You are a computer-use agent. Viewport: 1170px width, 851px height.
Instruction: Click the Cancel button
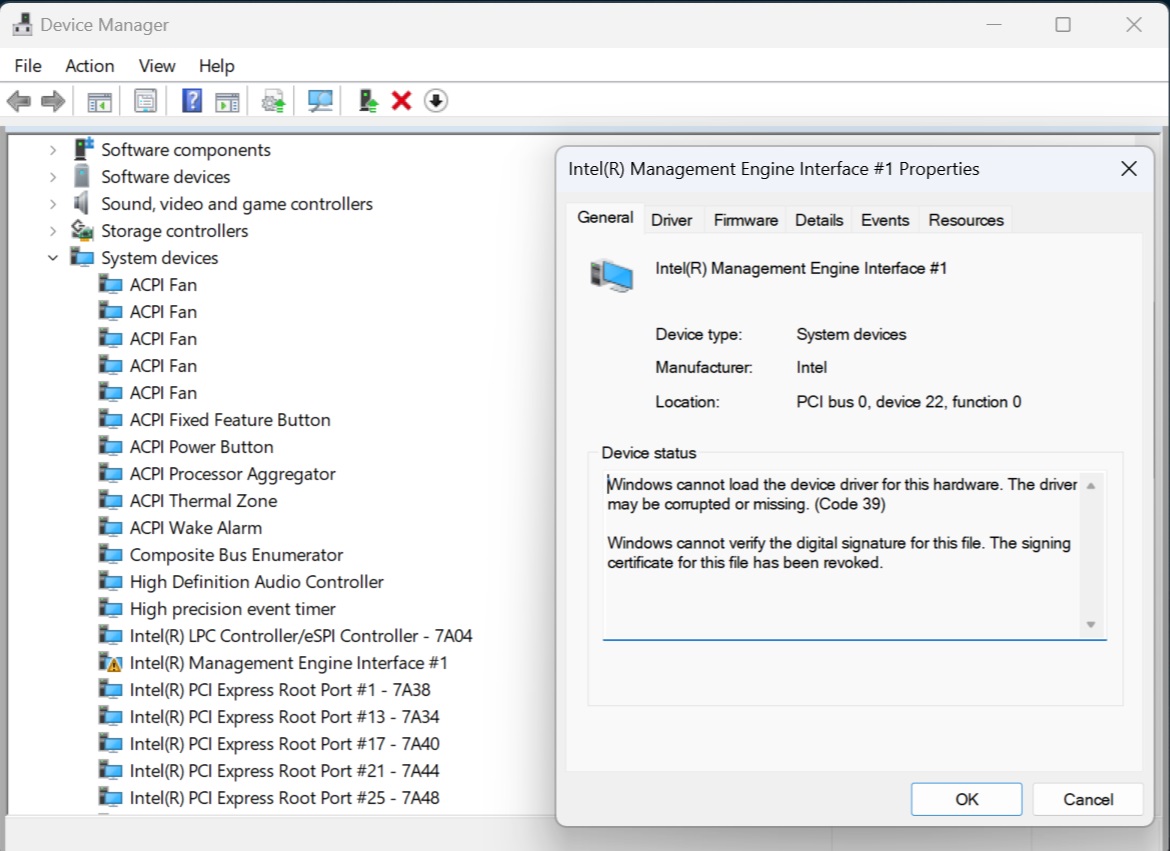coord(1088,799)
